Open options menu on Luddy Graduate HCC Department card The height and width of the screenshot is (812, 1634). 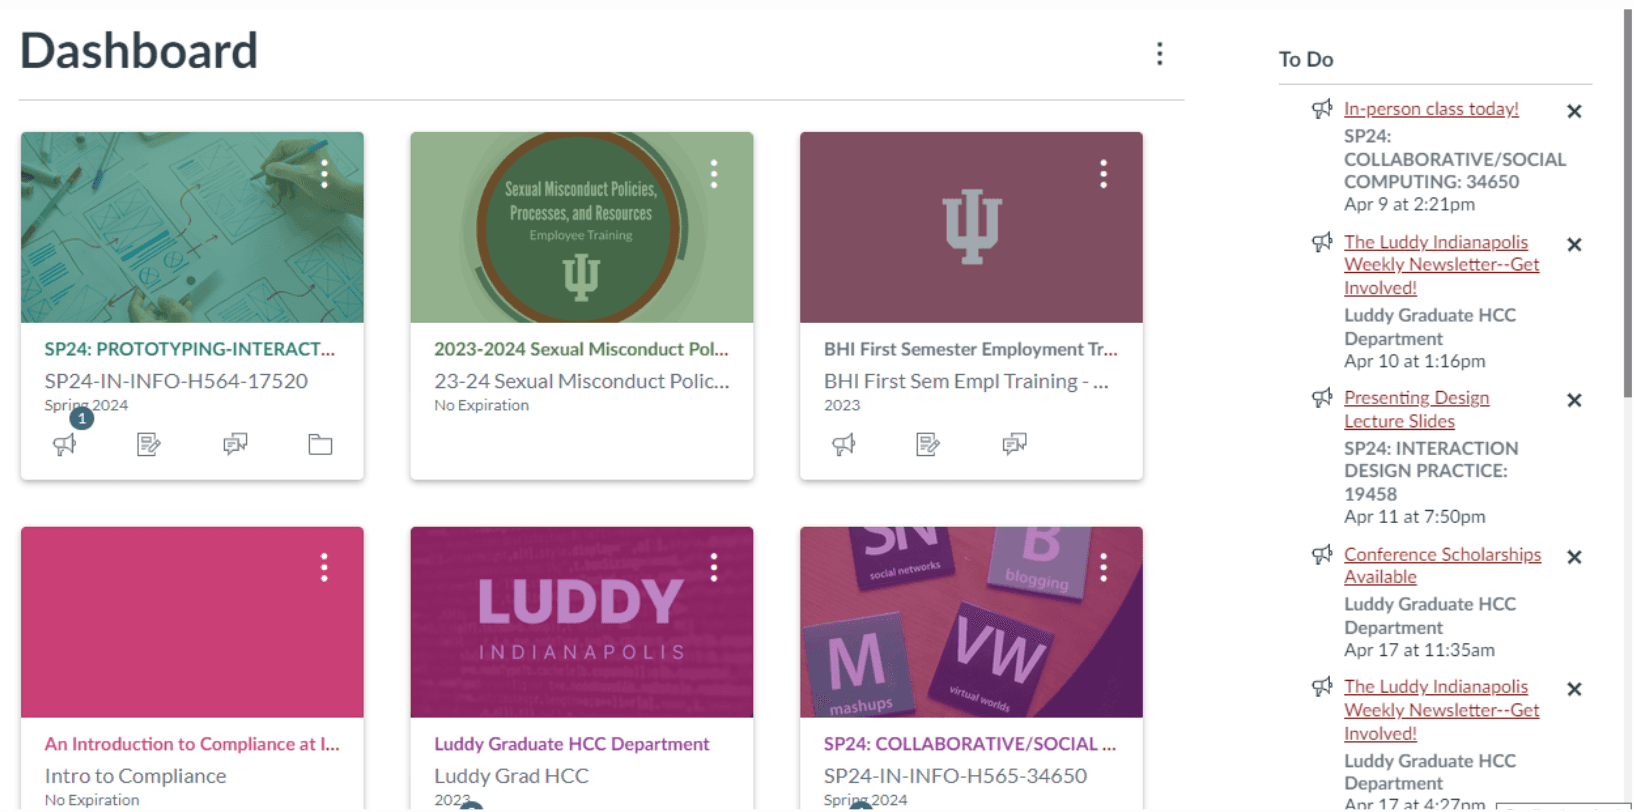pyautogui.click(x=714, y=568)
